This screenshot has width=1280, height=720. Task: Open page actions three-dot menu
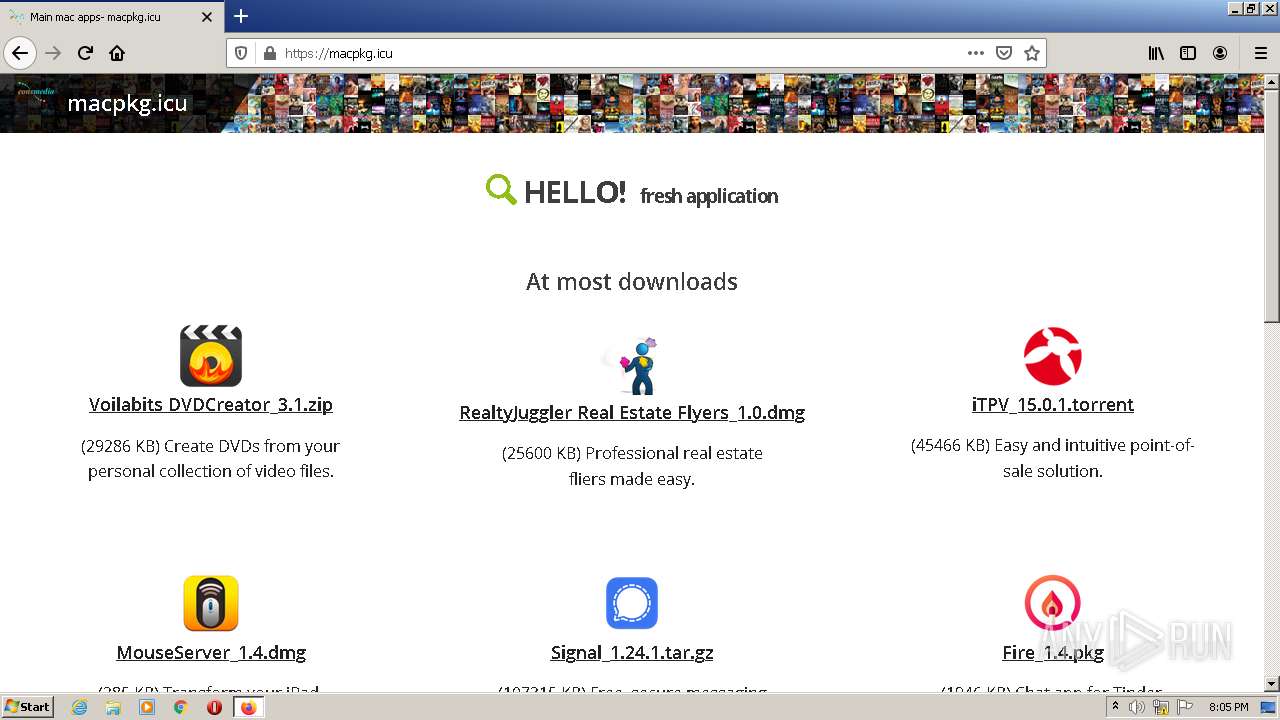[x=975, y=53]
